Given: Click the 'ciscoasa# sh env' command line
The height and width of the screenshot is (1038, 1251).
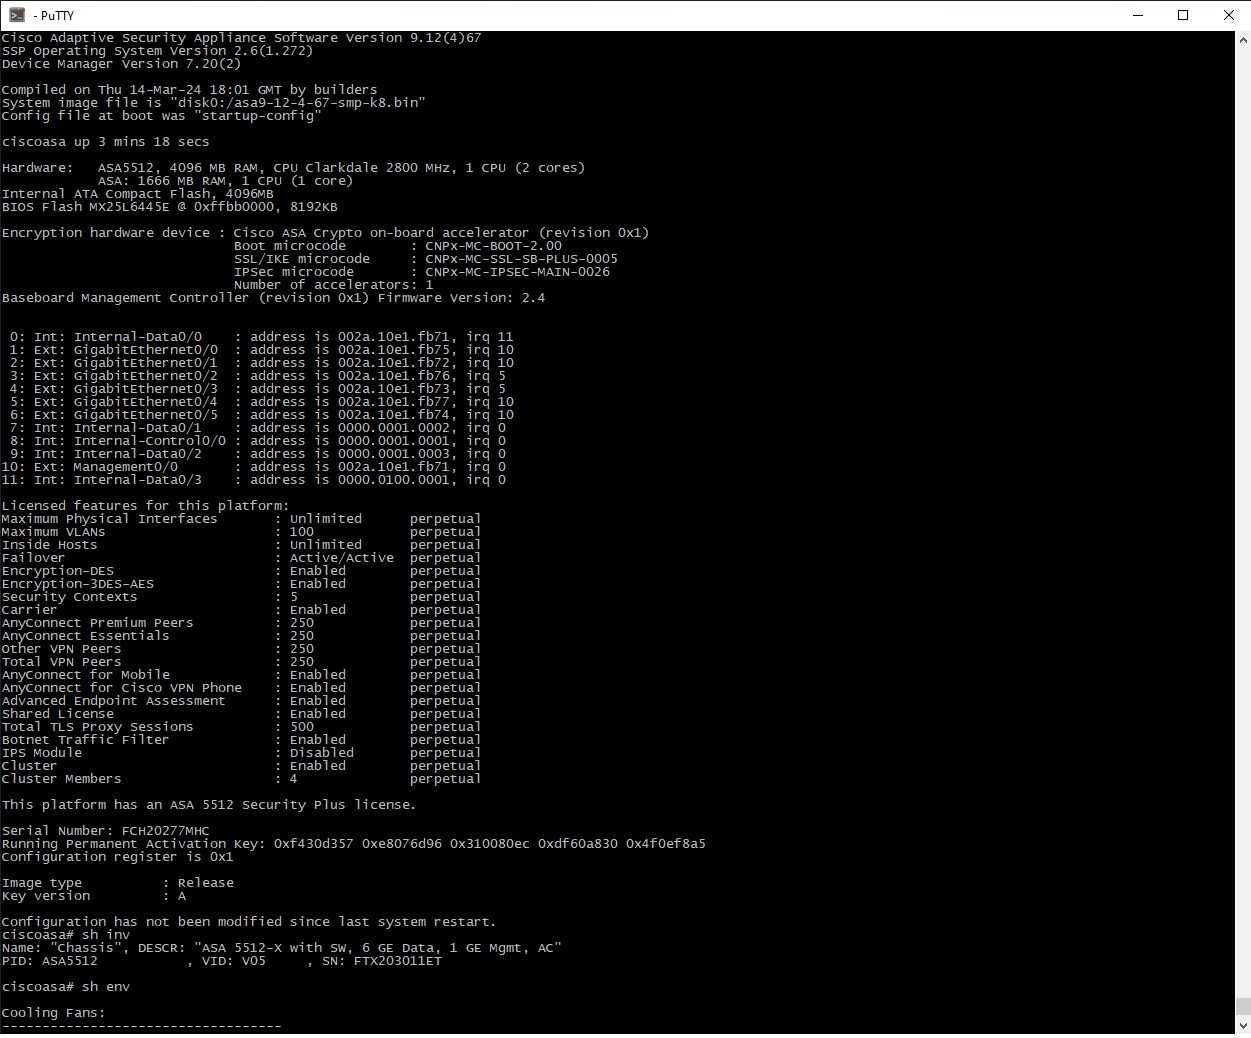Looking at the screenshot, I should point(65,987).
